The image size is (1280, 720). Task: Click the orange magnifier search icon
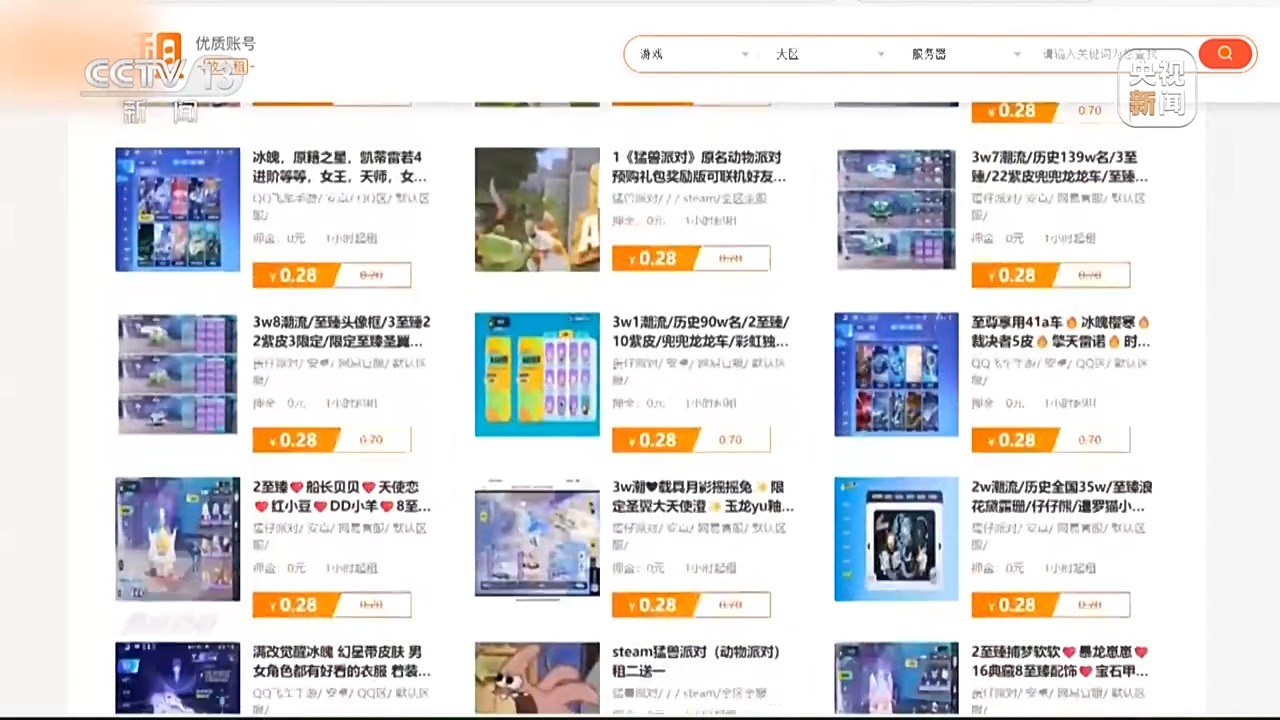tap(1225, 53)
